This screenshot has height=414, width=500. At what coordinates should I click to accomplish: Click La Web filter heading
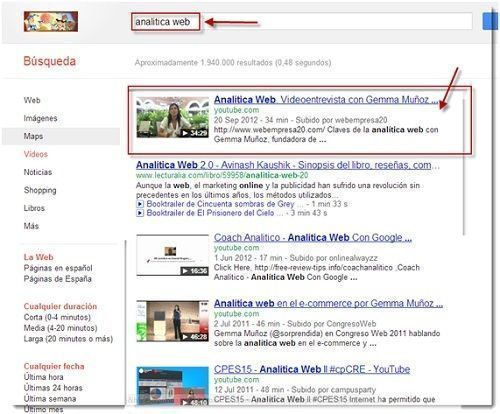coord(38,257)
